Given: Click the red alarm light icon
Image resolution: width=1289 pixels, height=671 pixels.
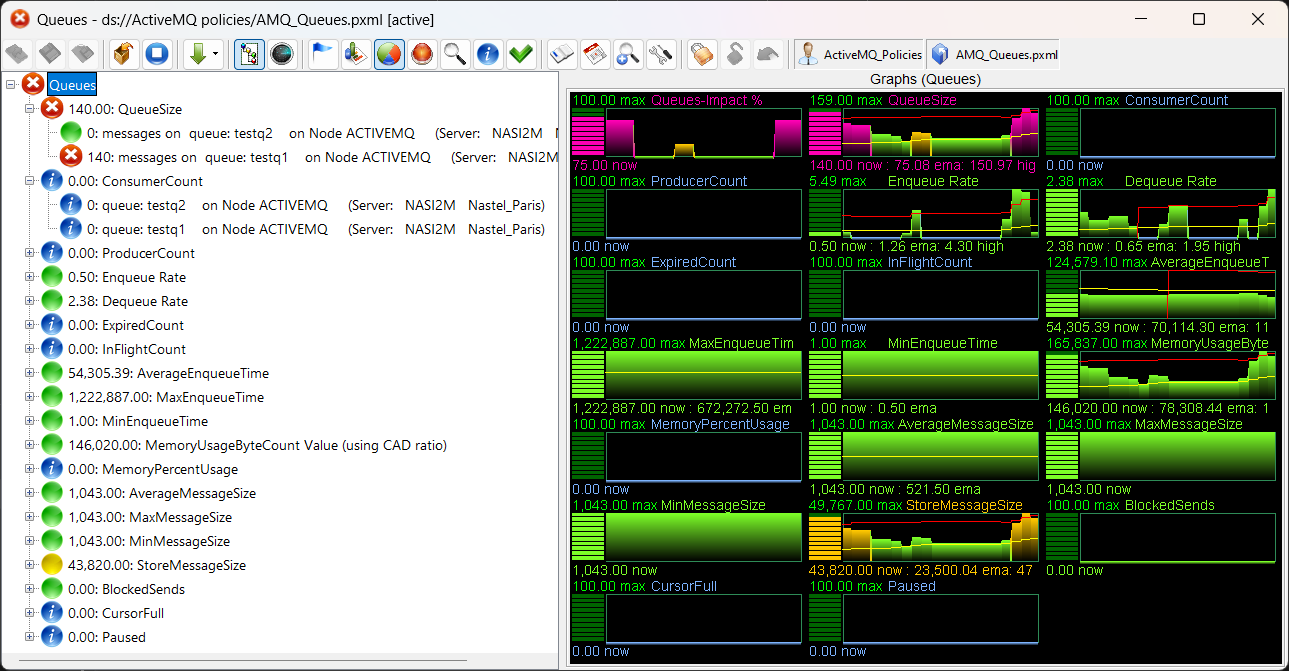Looking at the screenshot, I should pyautogui.click(x=422, y=54).
